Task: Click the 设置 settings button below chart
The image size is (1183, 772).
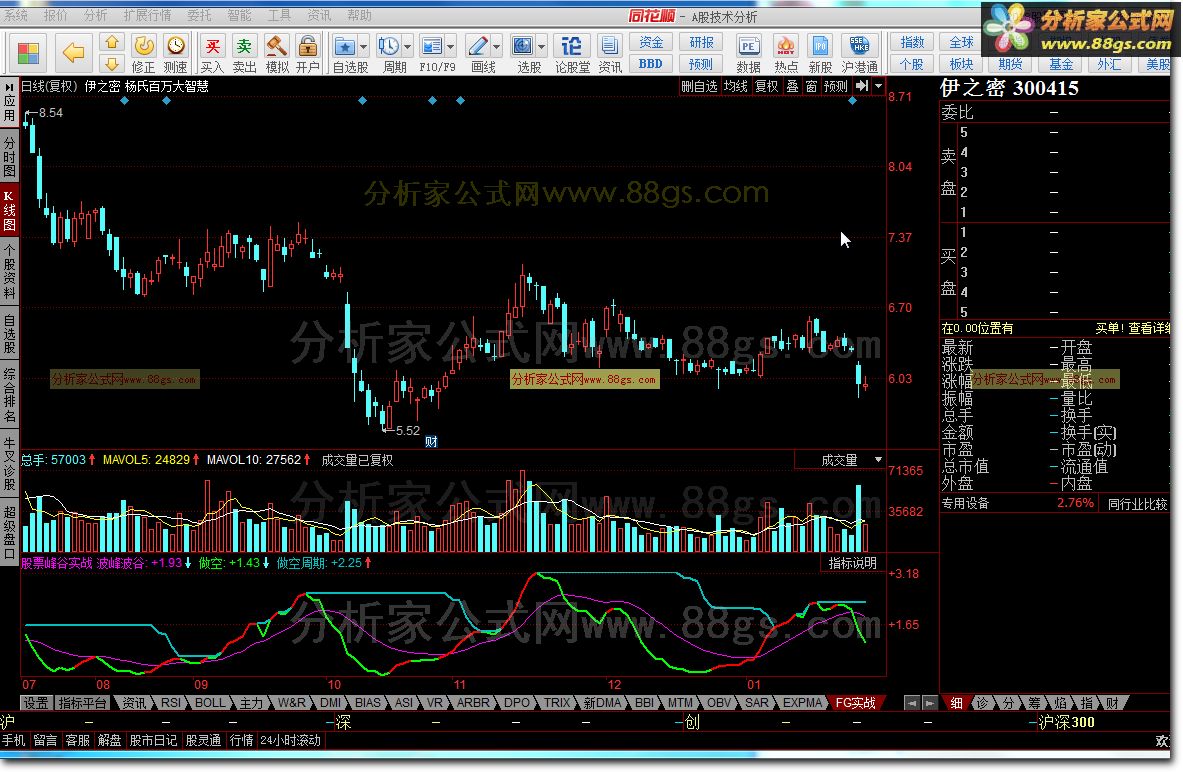Action: coord(35,703)
